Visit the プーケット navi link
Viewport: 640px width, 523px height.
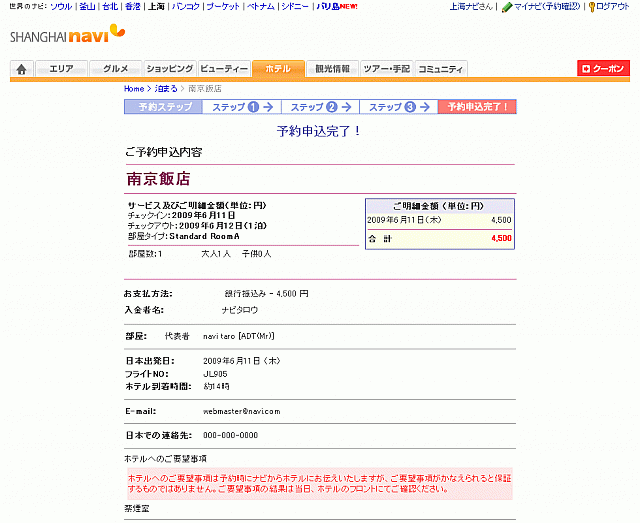click(x=223, y=7)
